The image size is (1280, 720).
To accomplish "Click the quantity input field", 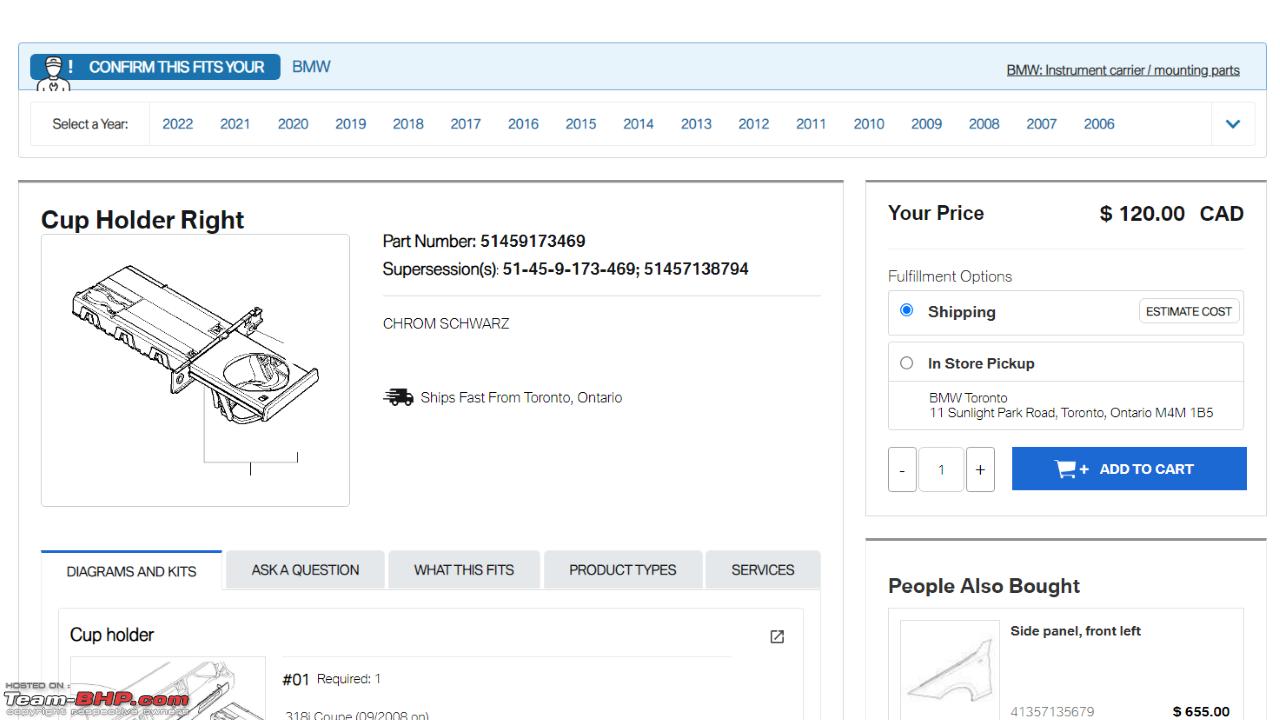I will [x=941, y=469].
